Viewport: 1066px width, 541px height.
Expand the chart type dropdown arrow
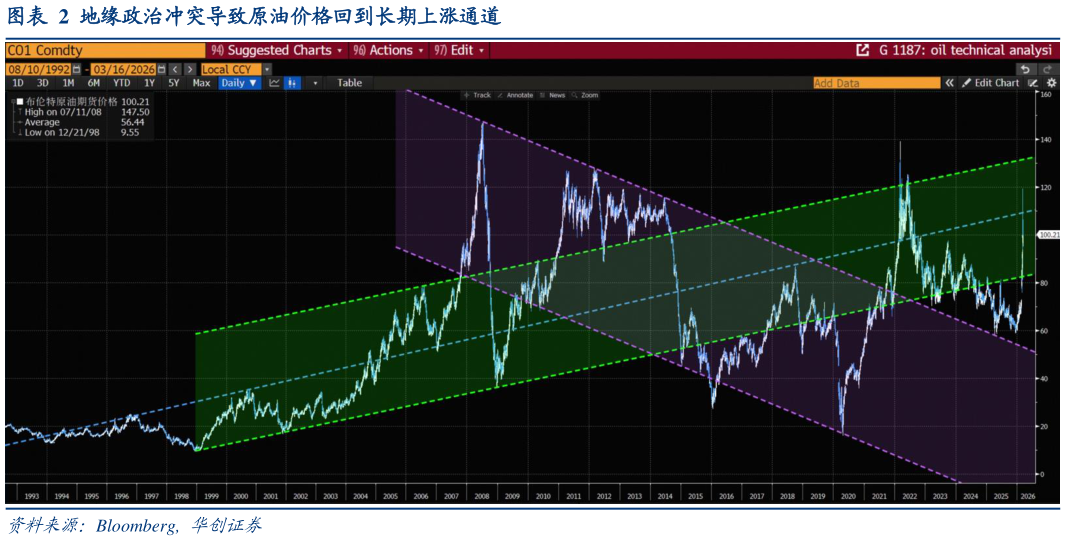pyautogui.click(x=315, y=83)
